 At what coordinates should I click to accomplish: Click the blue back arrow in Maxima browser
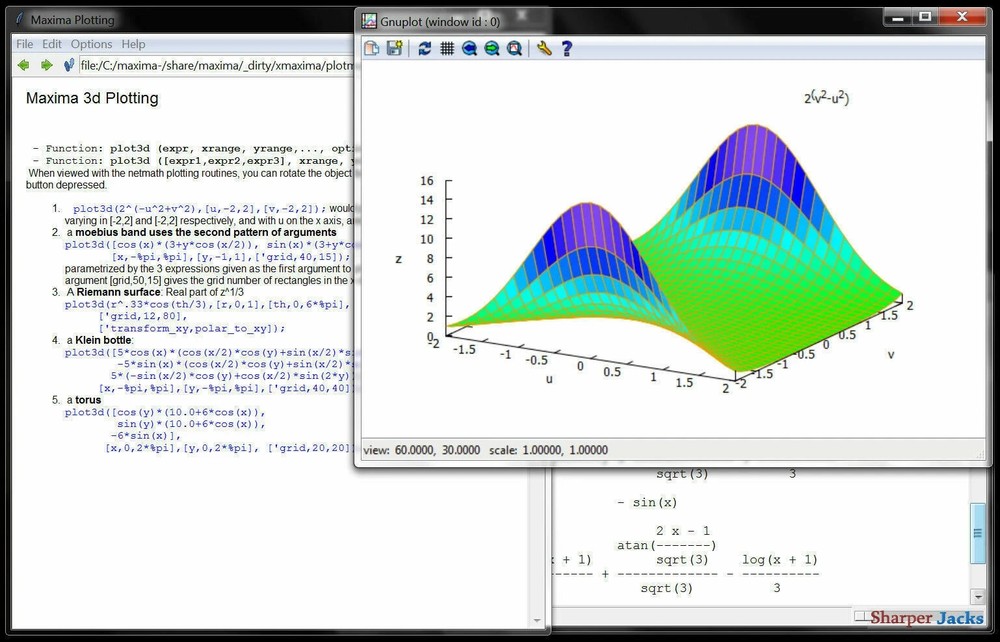(x=22, y=65)
